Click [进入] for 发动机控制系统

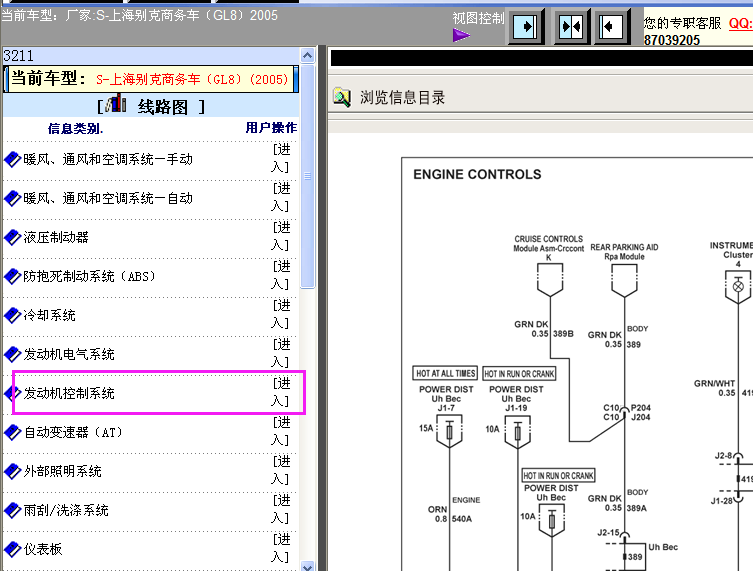coord(281,392)
